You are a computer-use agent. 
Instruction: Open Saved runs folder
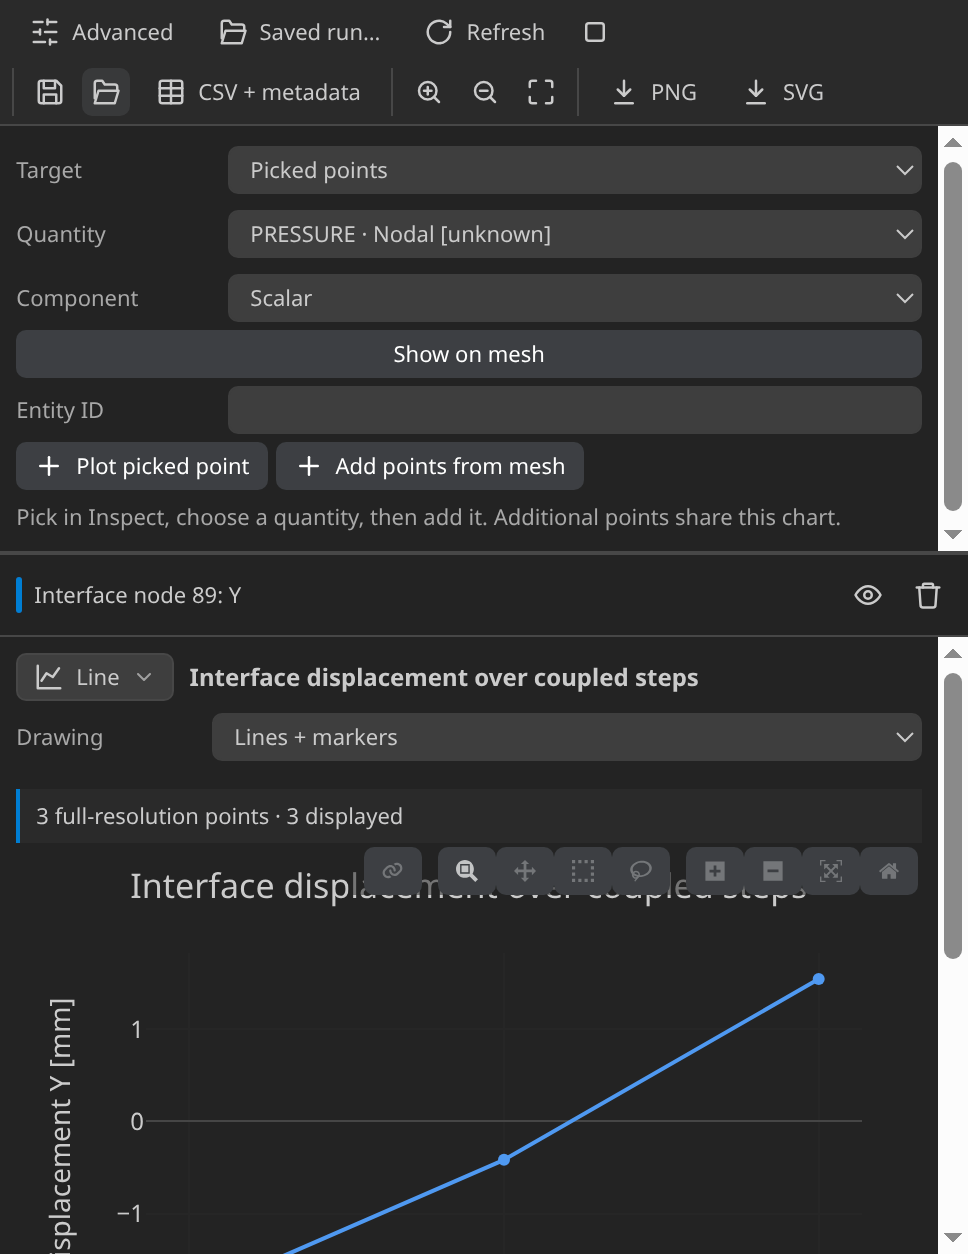pyautogui.click(x=301, y=32)
